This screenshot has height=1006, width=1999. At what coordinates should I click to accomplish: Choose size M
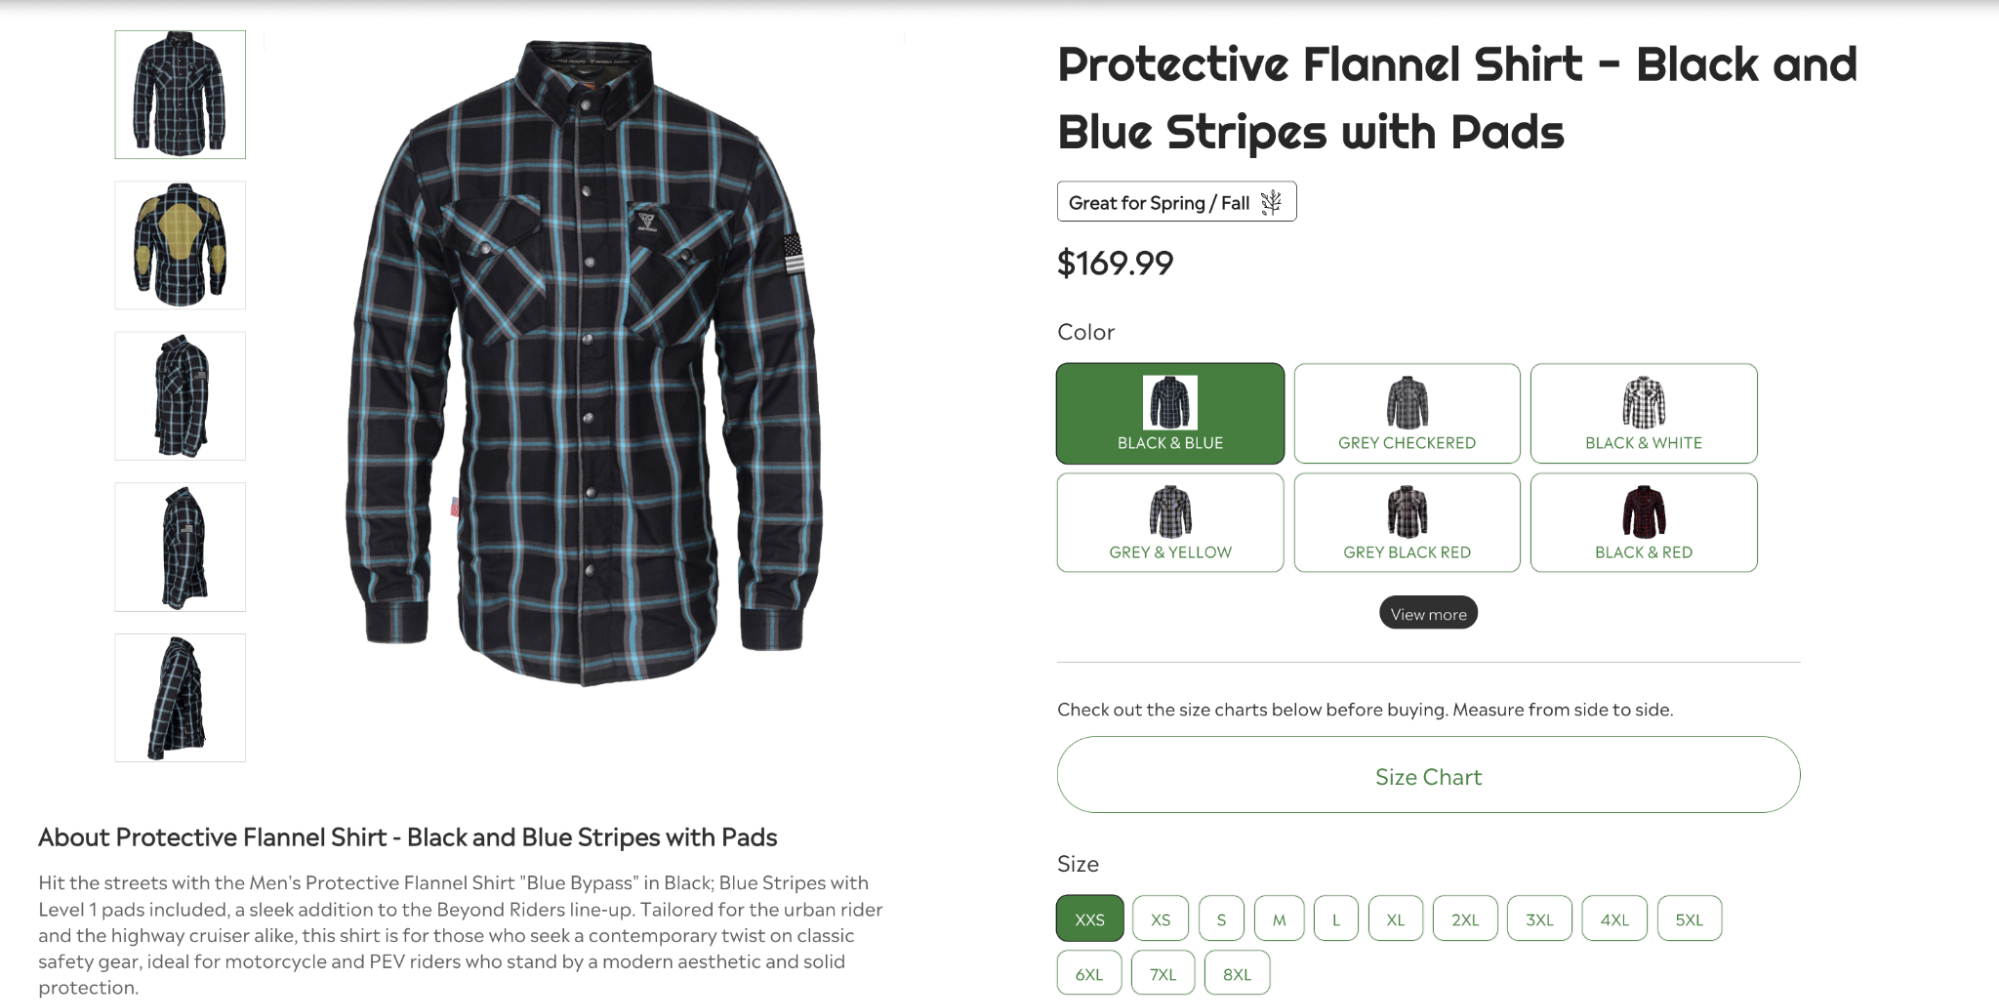pos(1279,919)
